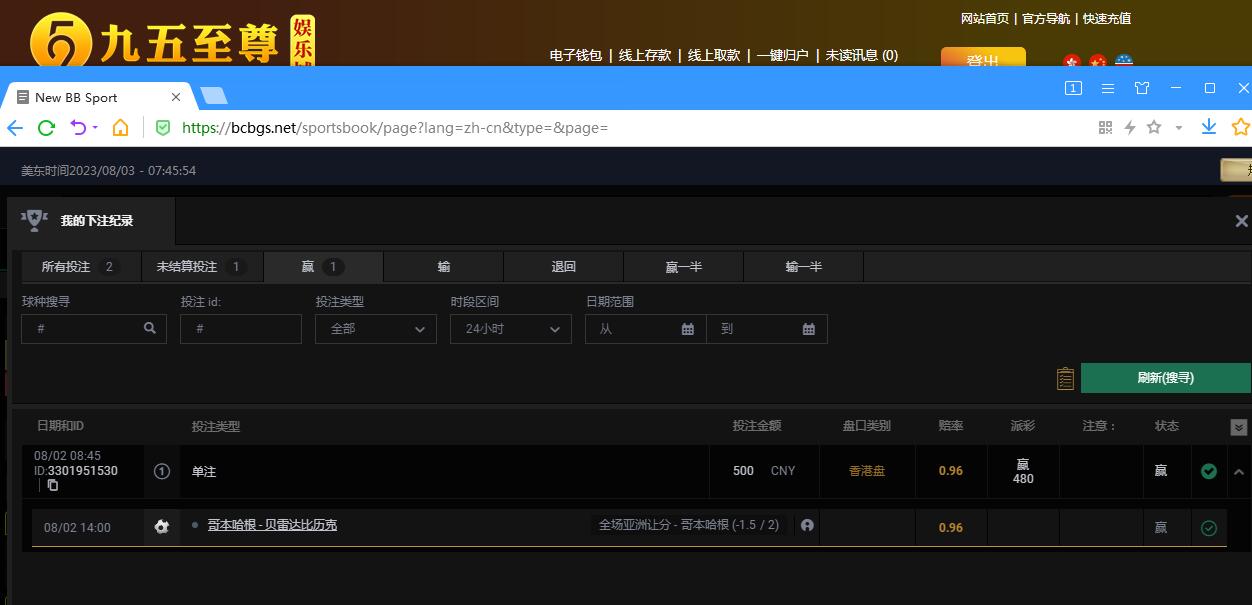Viewport: 1252px width, 605px height.
Task: Collapse the bet row with the up chevron
Action: tap(1239, 472)
